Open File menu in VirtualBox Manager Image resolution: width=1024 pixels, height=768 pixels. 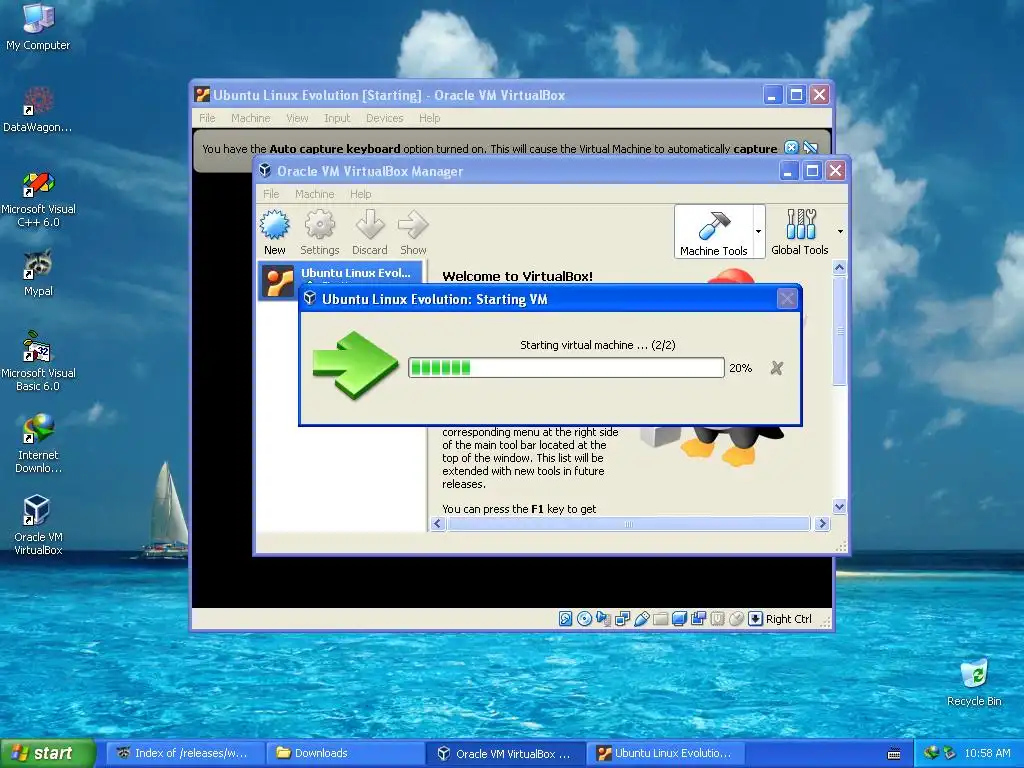point(271,194)
